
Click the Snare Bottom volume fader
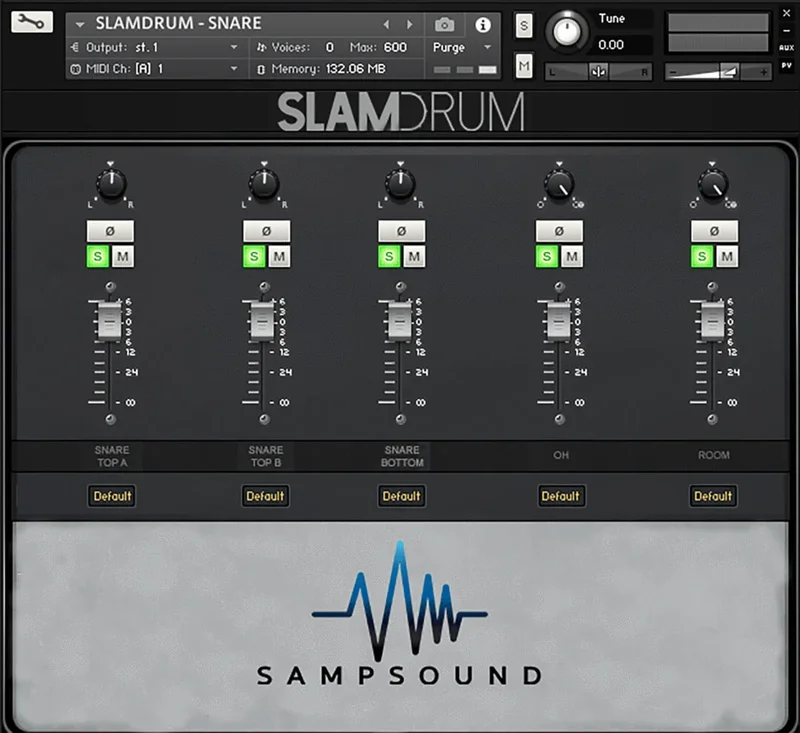tap(399, 321)
